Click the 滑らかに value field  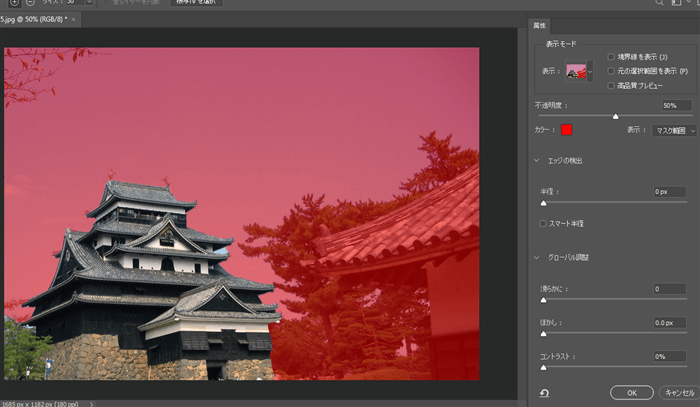coord(670,289)
